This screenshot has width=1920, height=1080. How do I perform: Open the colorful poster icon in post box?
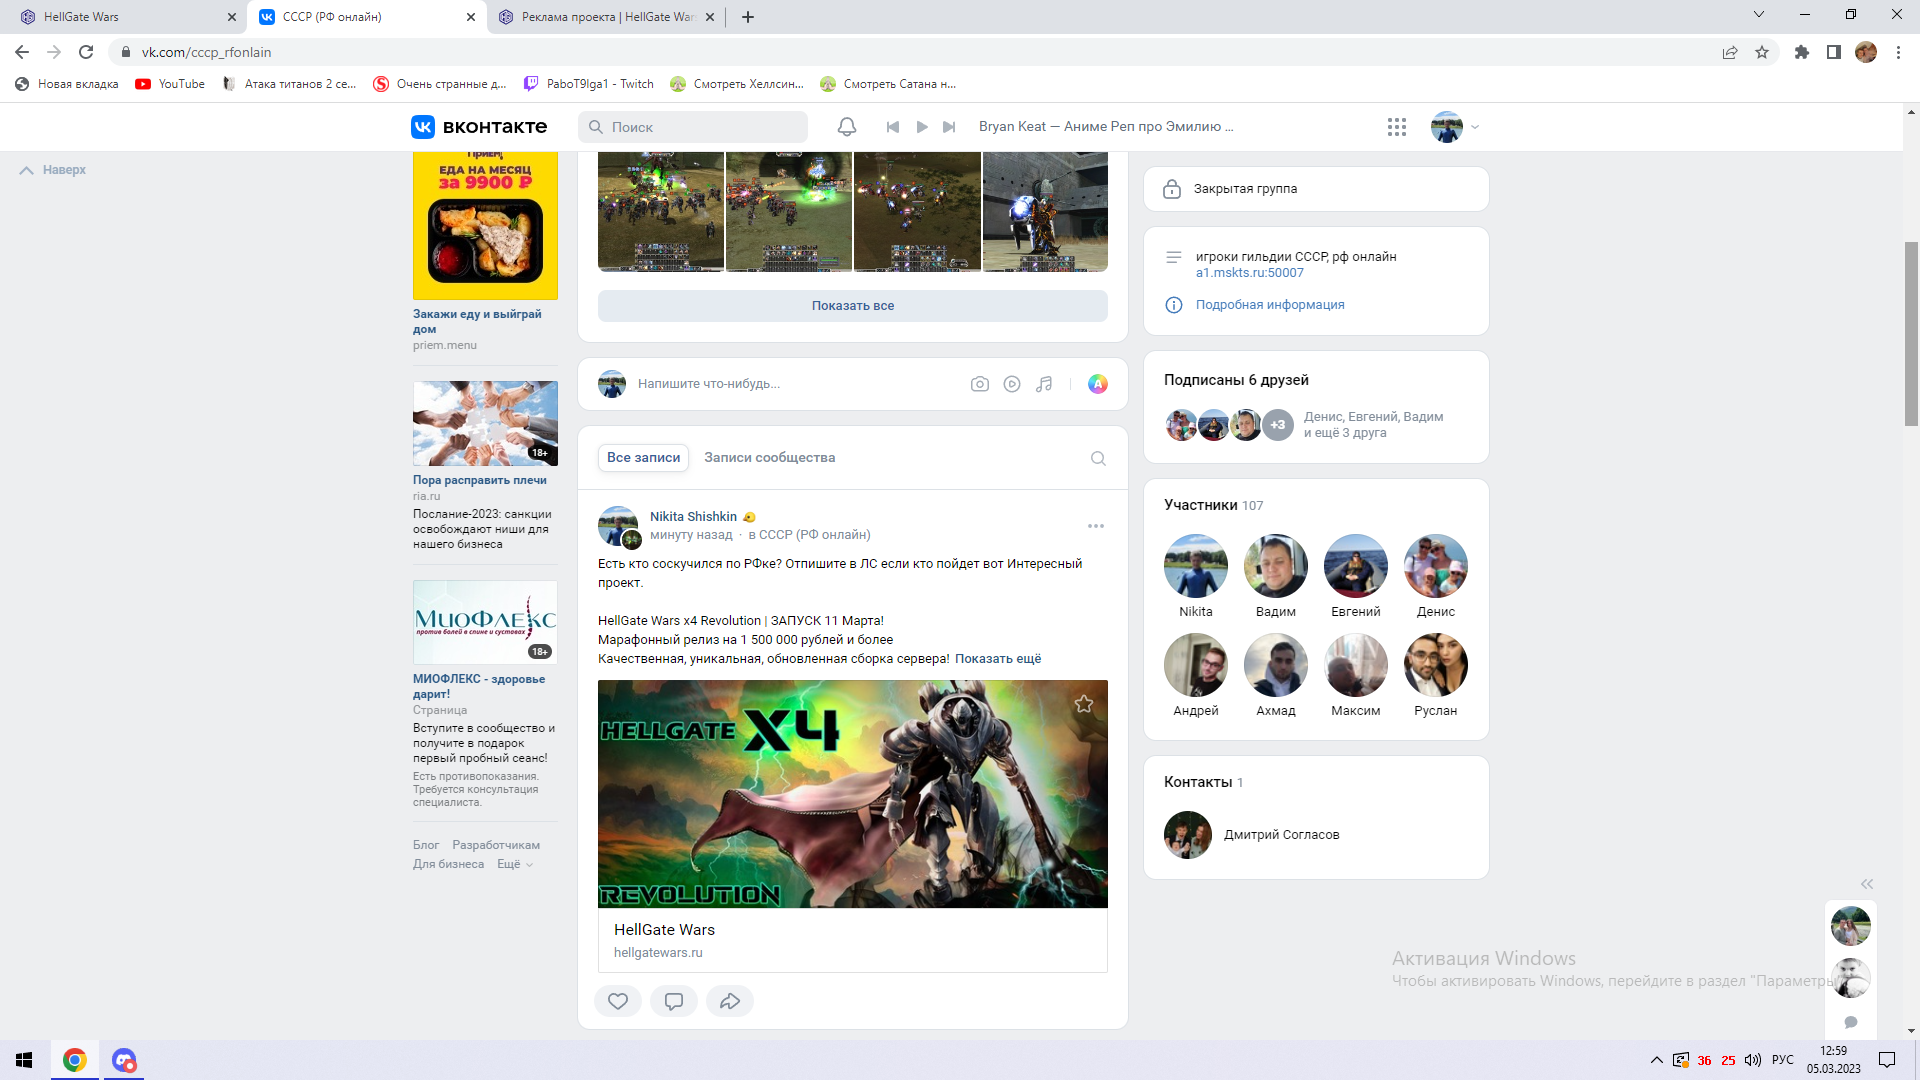(1098, 384)
